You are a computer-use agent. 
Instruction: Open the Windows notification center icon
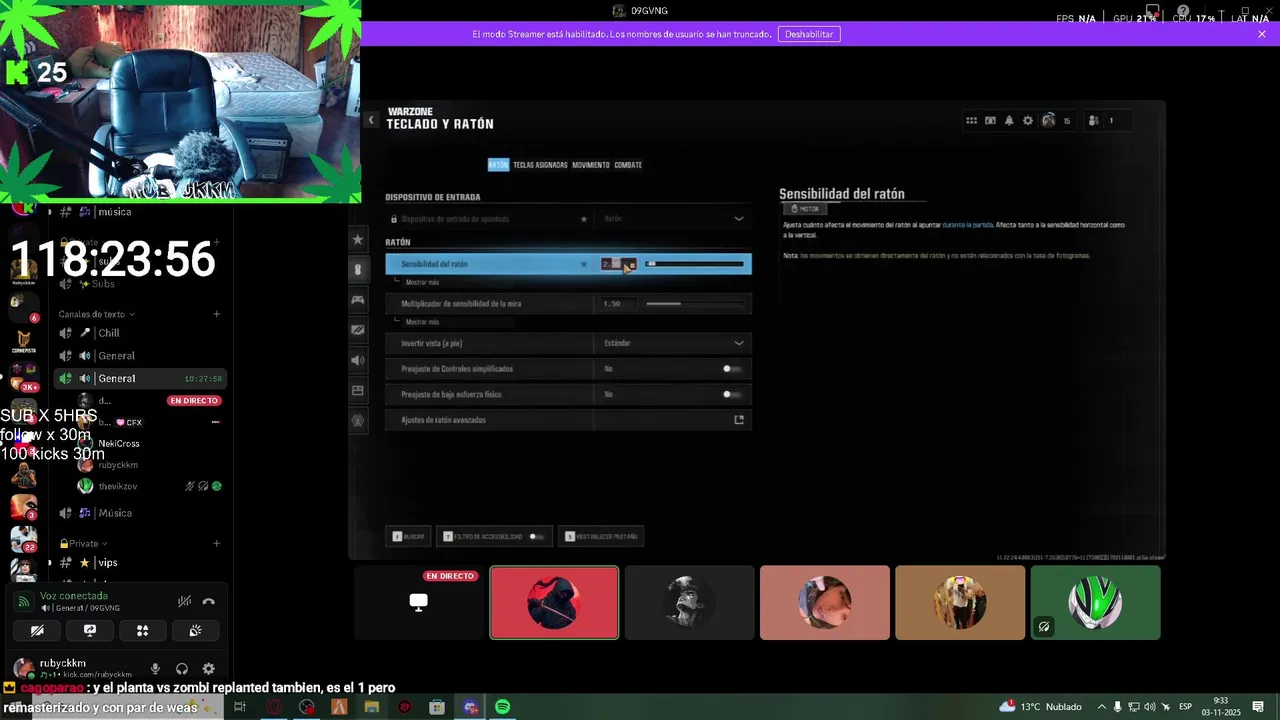point(1258,707)
